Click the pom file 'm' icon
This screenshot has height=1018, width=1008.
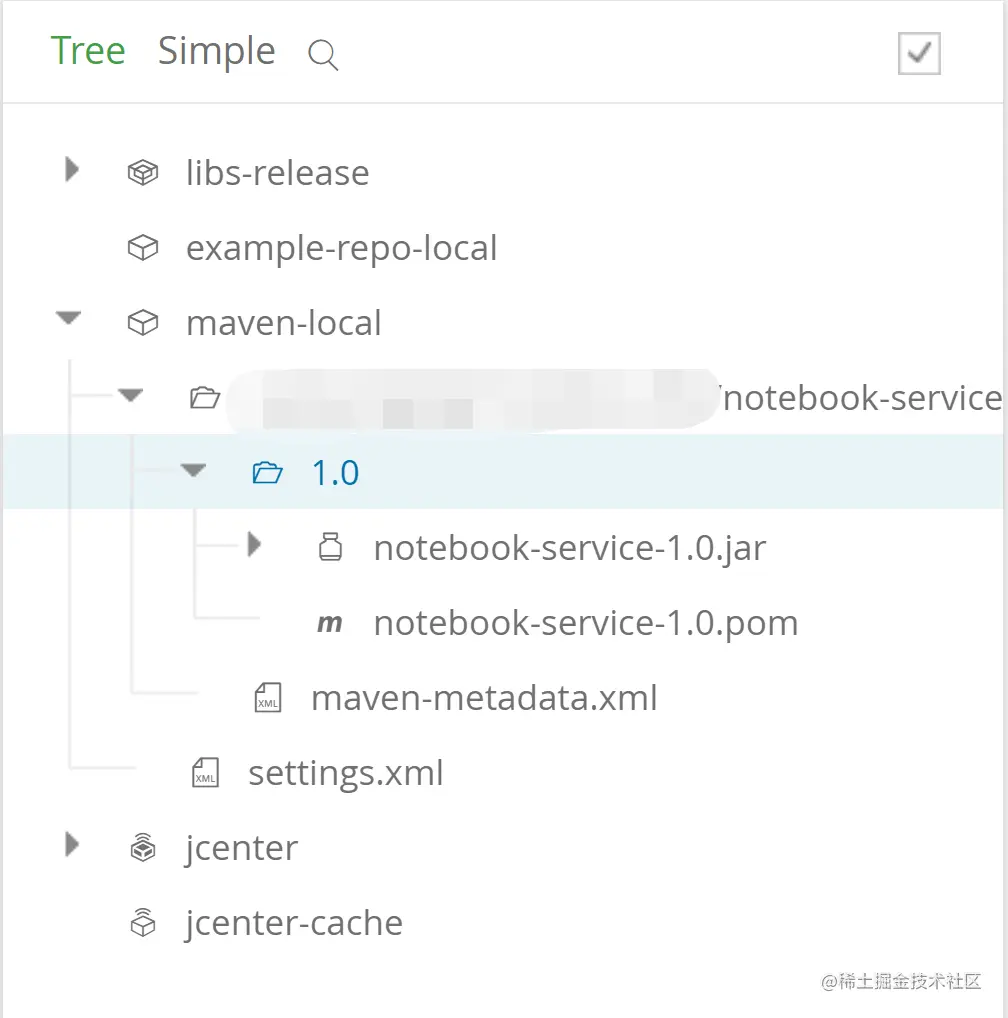pyautogui.click(x=329, y=623)
